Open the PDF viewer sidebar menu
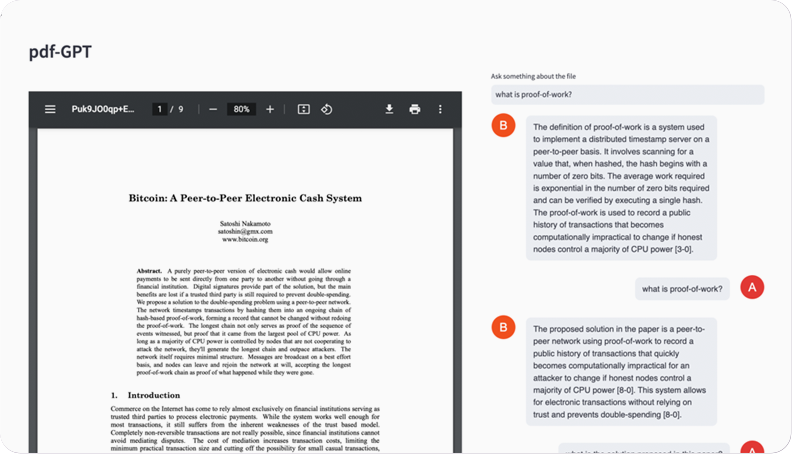792x454 pixels. (50, 109)
